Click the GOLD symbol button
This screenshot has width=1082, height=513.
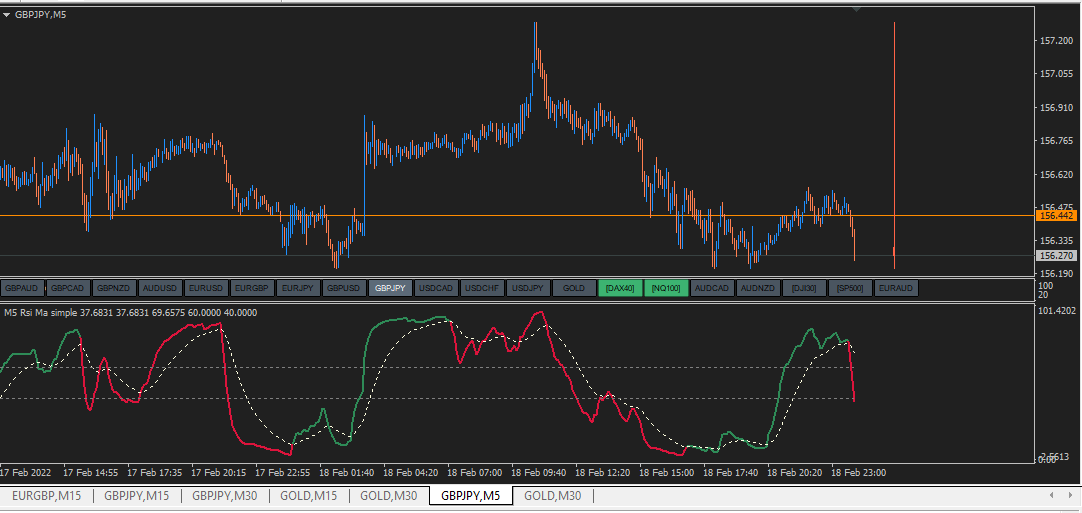click(574, 288)
